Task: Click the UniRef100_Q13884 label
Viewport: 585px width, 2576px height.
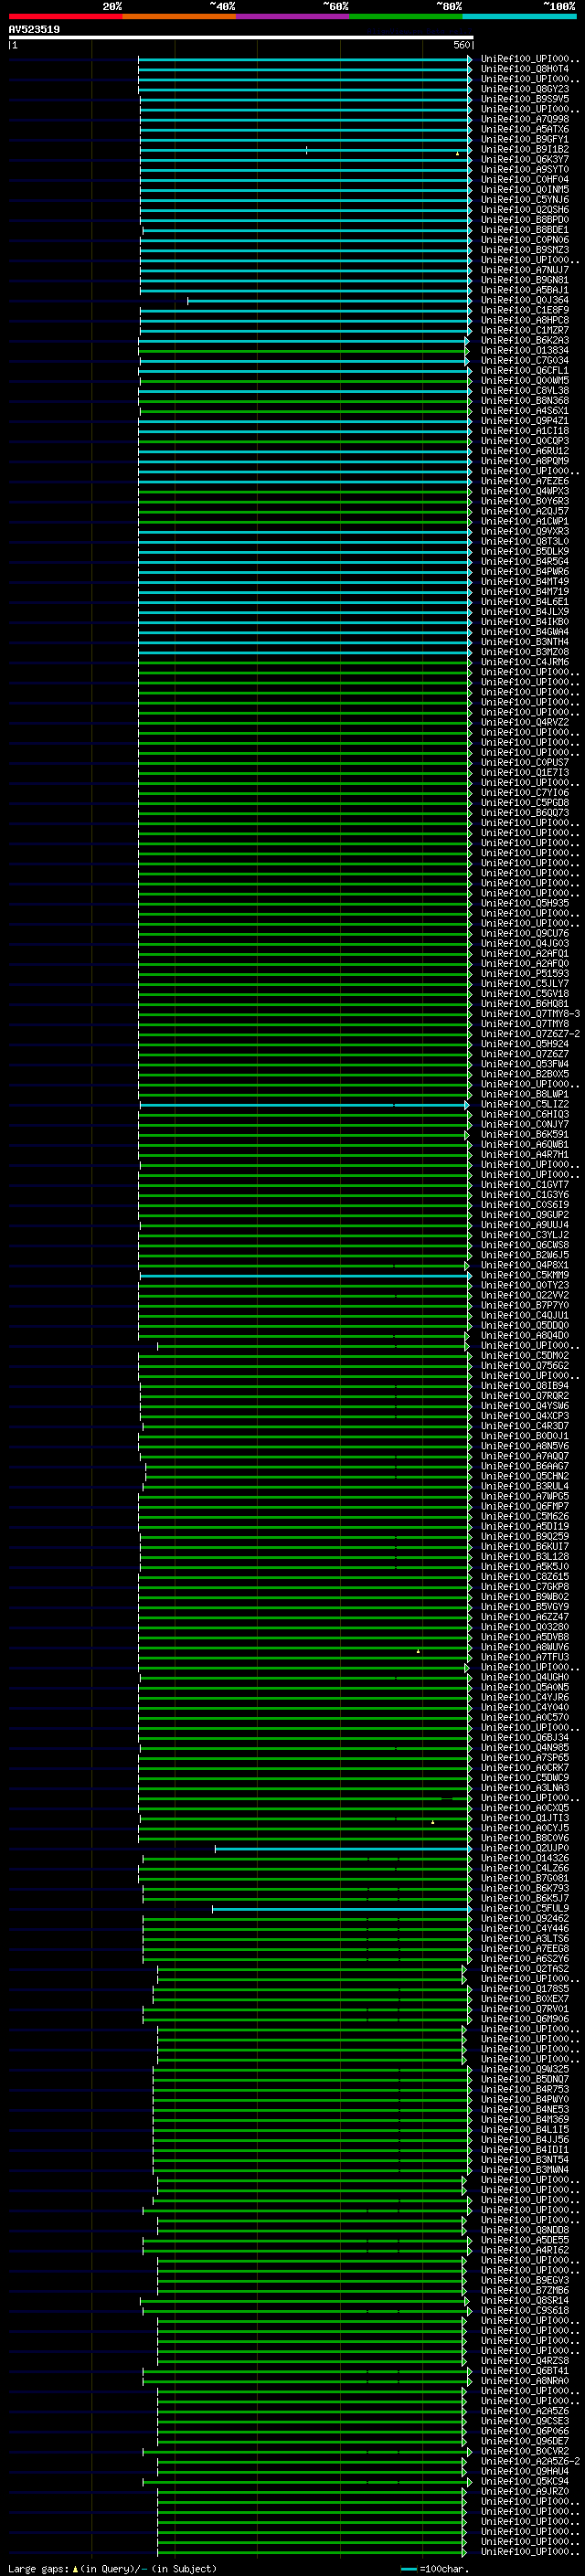Action: pyautogui.click(x=525, y=350)
